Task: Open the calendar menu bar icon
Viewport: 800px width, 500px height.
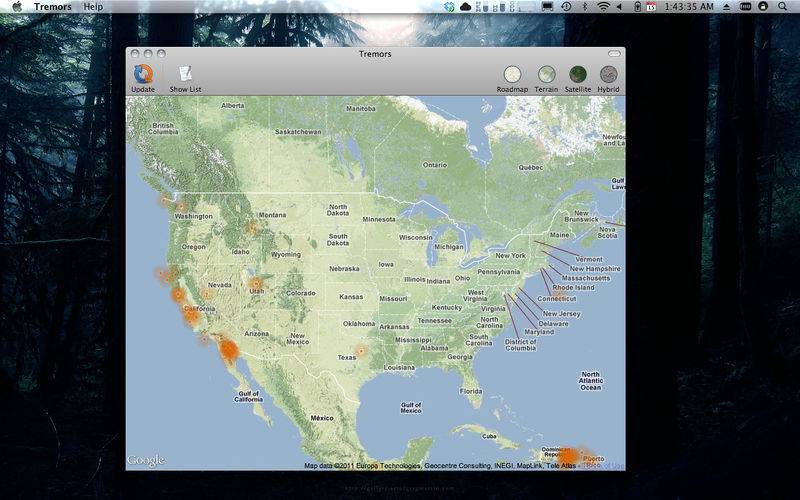Action: coord(651,7)
